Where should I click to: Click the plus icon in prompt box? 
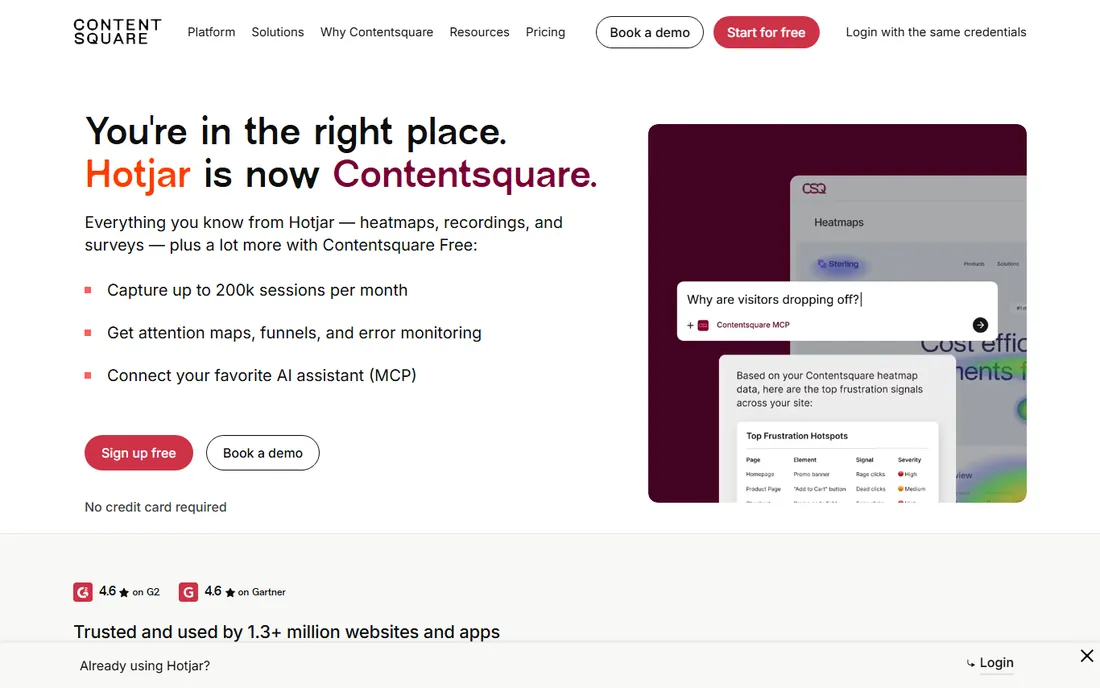tap(690, 325)
